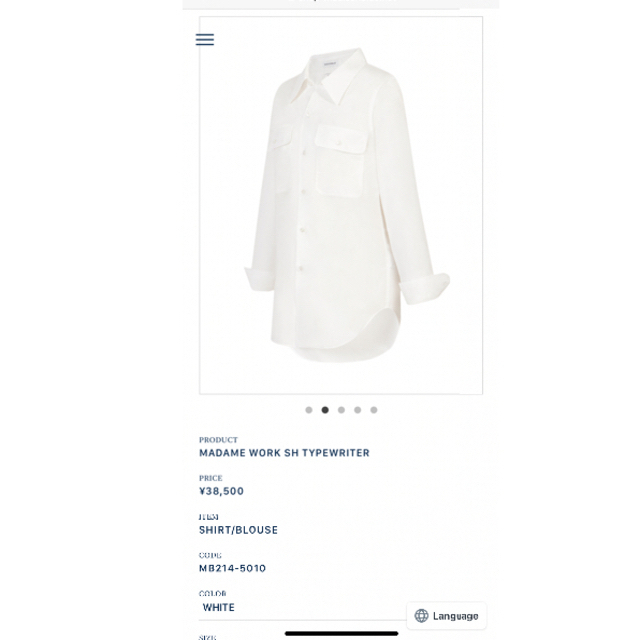
Task: Tap the shirt's left chest pocket
Action: coord(340,161)
